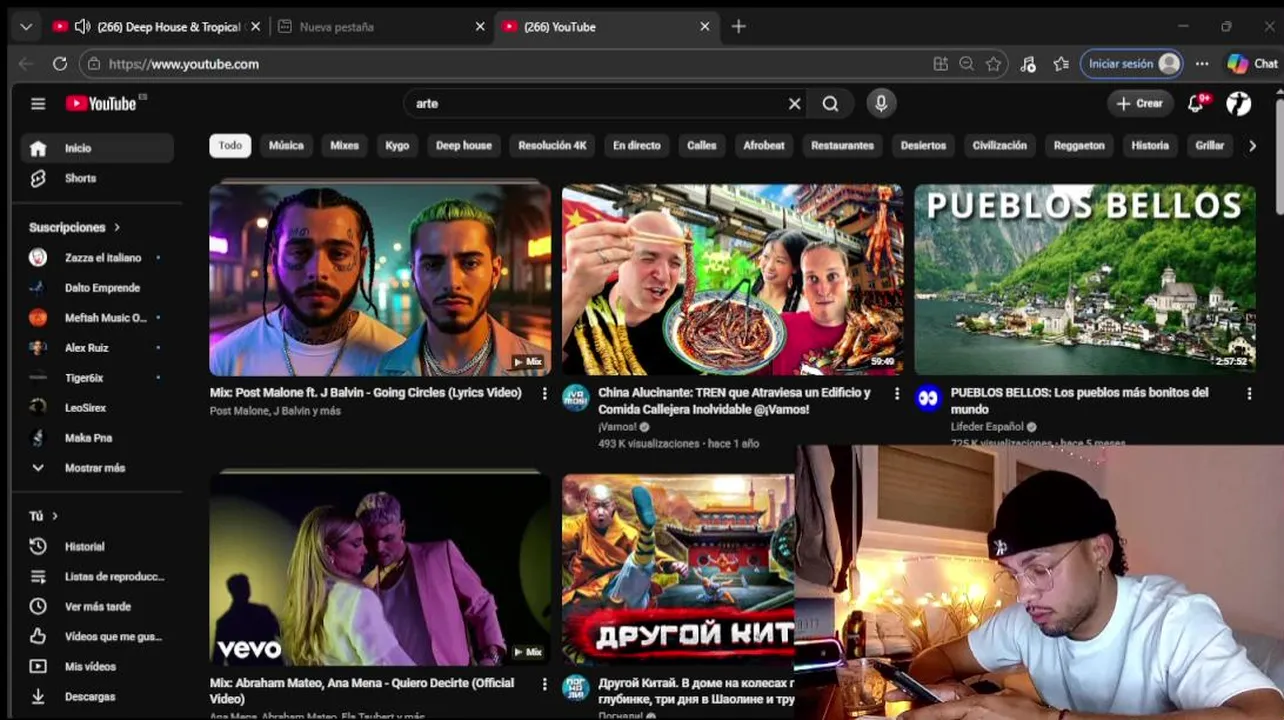Select the Música filter chip
Screen dimensions: 1284x720
(286, 146)
